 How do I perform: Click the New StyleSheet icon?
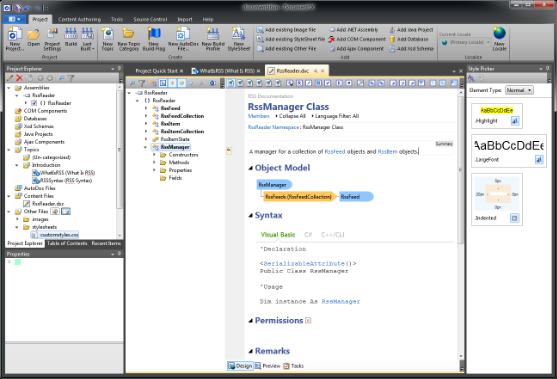click(239, 39)
